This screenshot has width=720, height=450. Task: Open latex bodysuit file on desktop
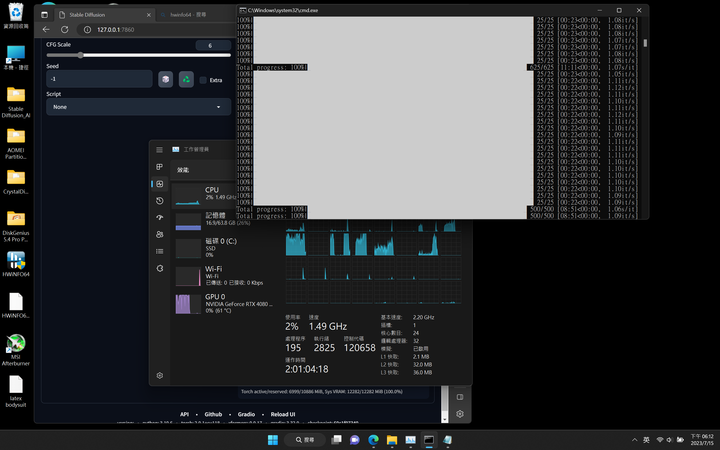(x=16, y=391)
